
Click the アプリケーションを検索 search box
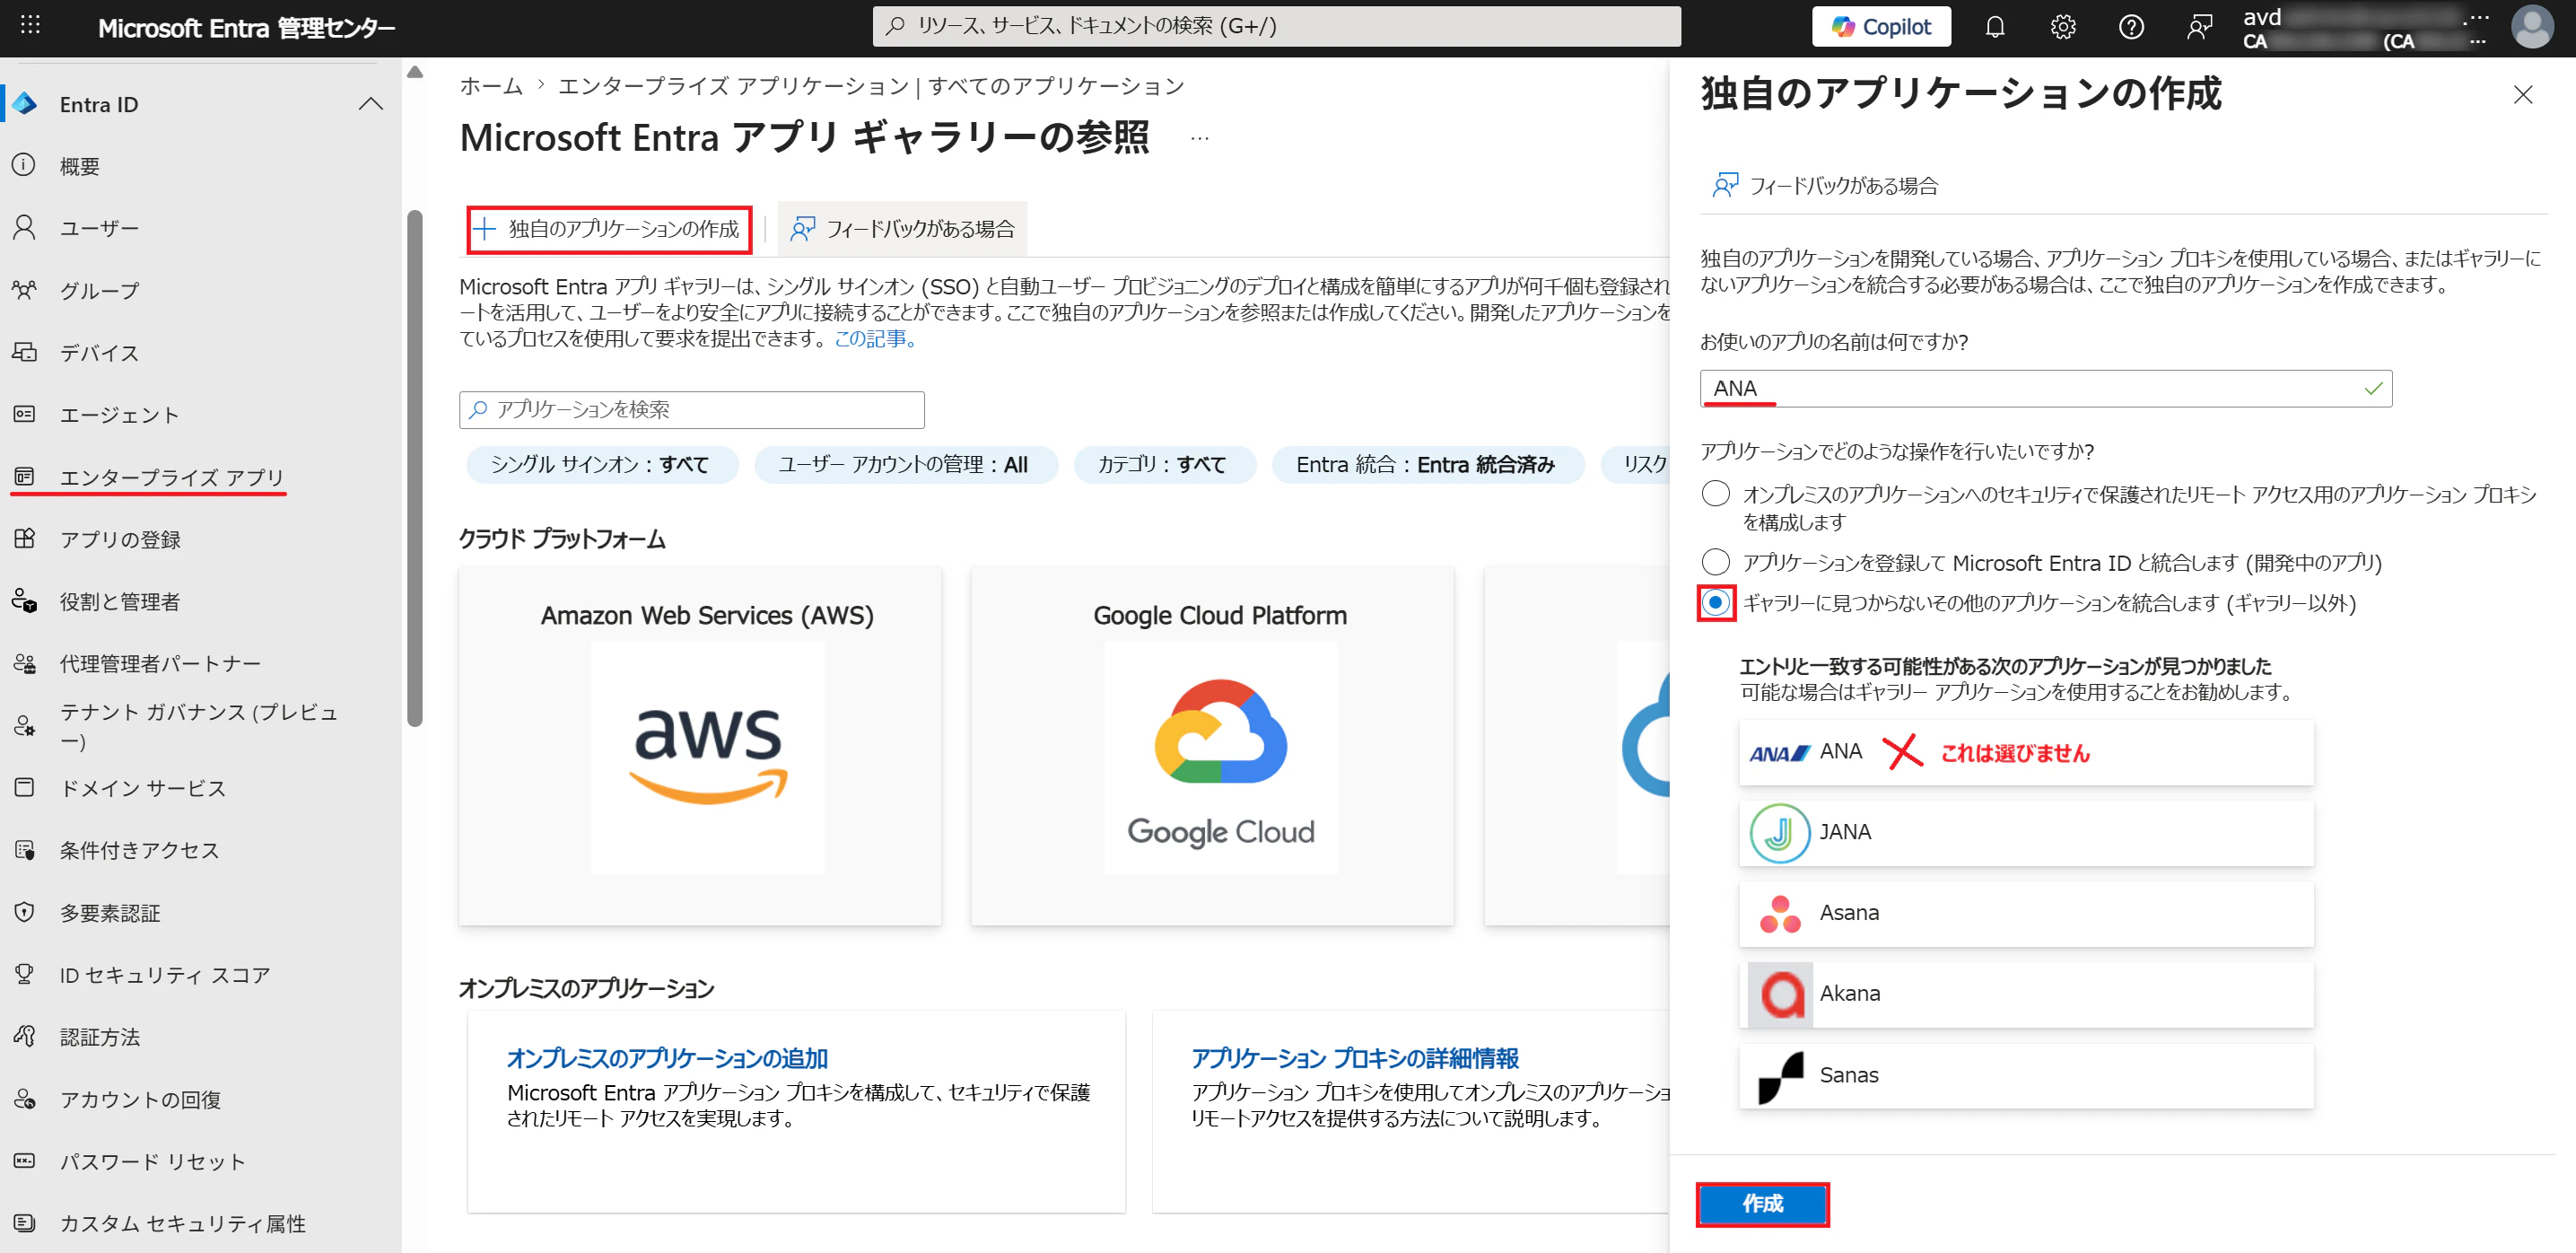click(691, 410)
